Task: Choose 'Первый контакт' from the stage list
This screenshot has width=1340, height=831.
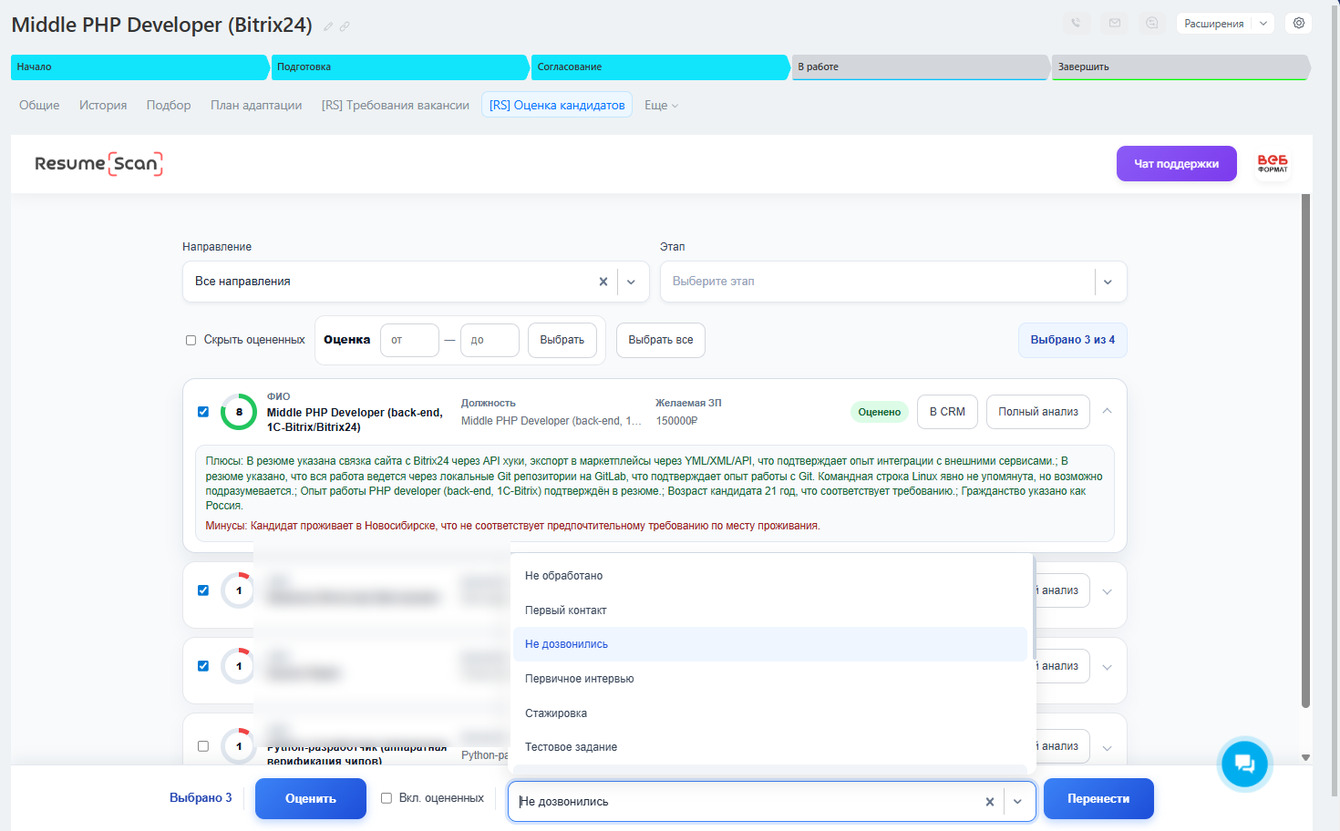Action: (770, 610)
